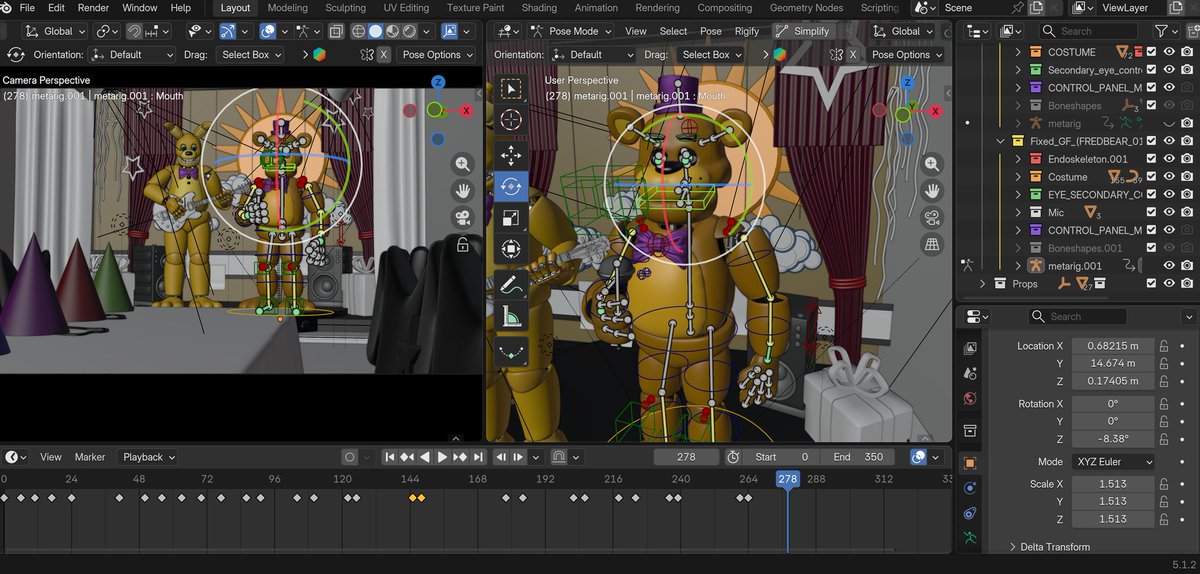Screen dimensions: 1200x574
Task: Hide the COSTUME collection with its eye icon
Action: pyautogui.click(x=1169, y=52)
